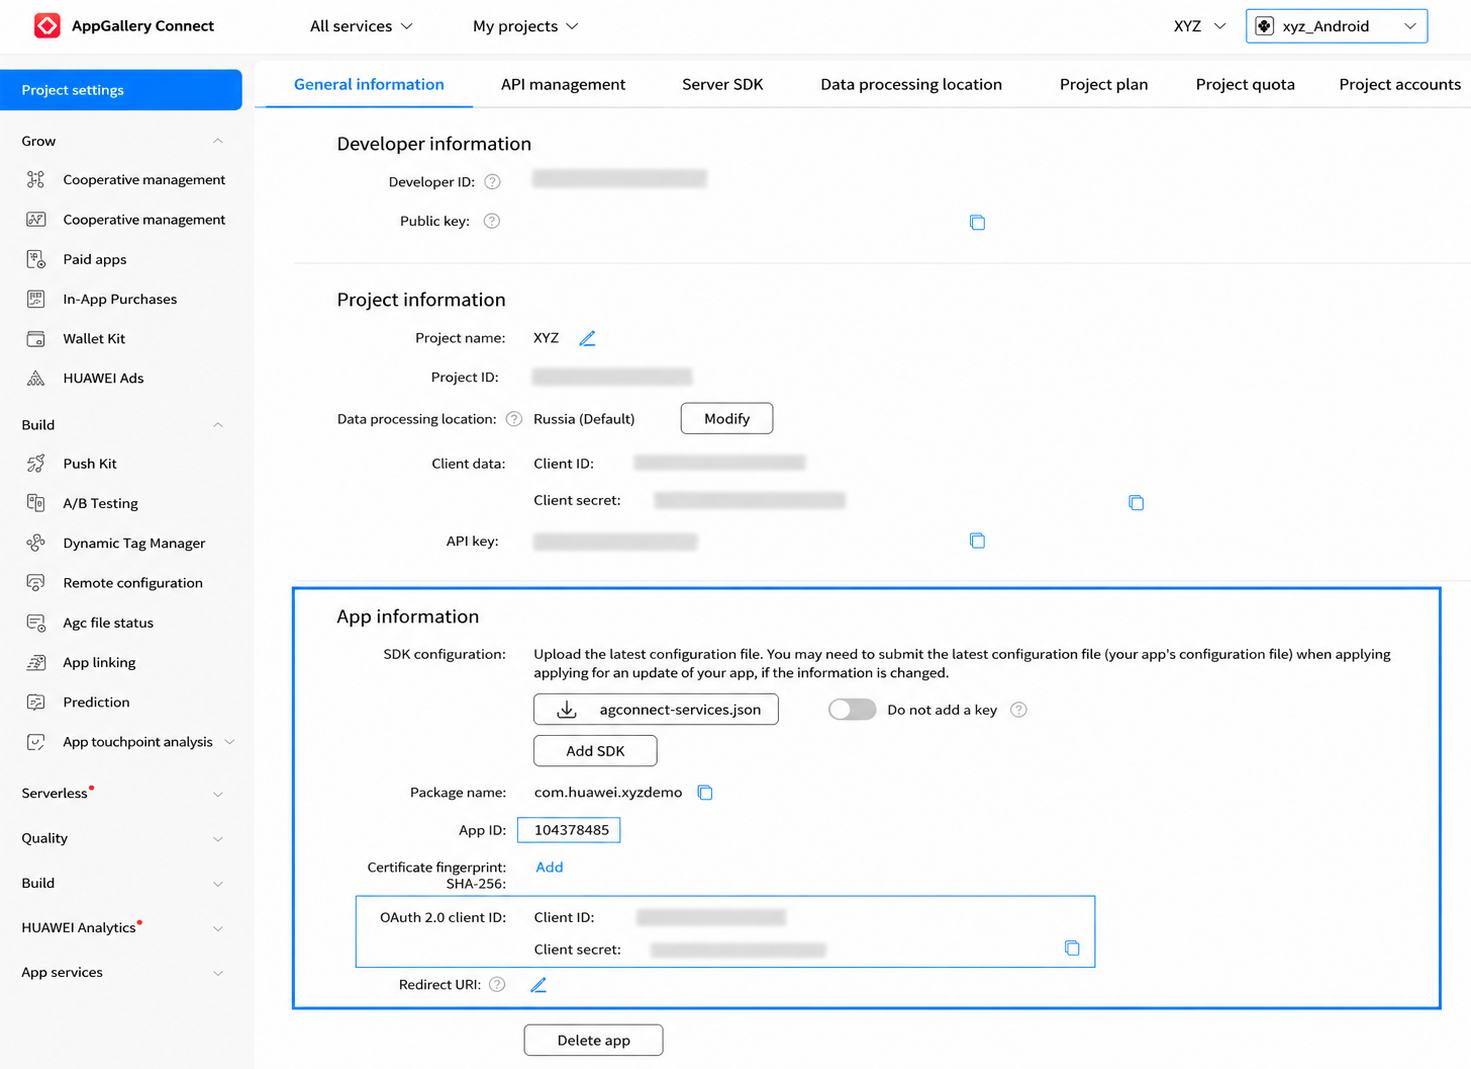1471x1069 pixels.
Task: Open the My projects dropdown
Action: pos(525,26)
